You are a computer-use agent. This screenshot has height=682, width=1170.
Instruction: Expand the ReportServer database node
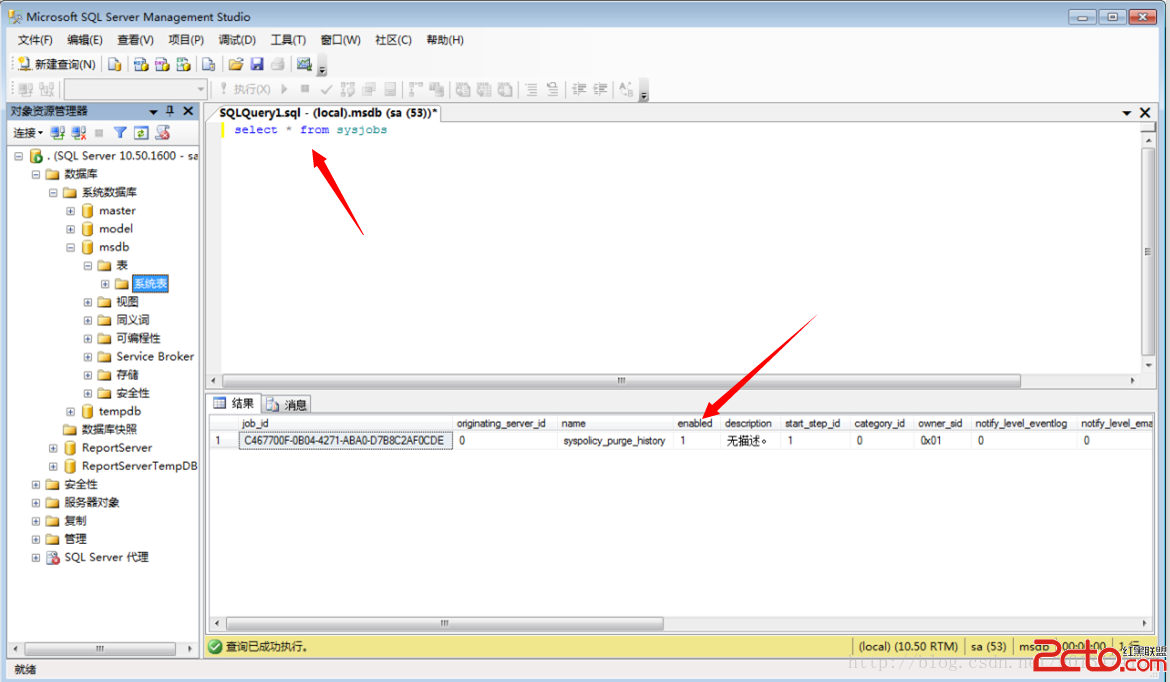point(53,448)
